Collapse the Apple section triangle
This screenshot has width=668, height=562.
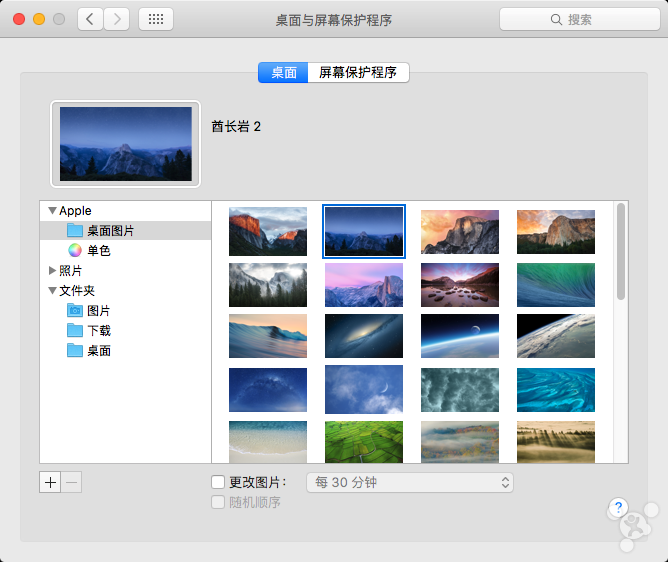pos(52,211)
